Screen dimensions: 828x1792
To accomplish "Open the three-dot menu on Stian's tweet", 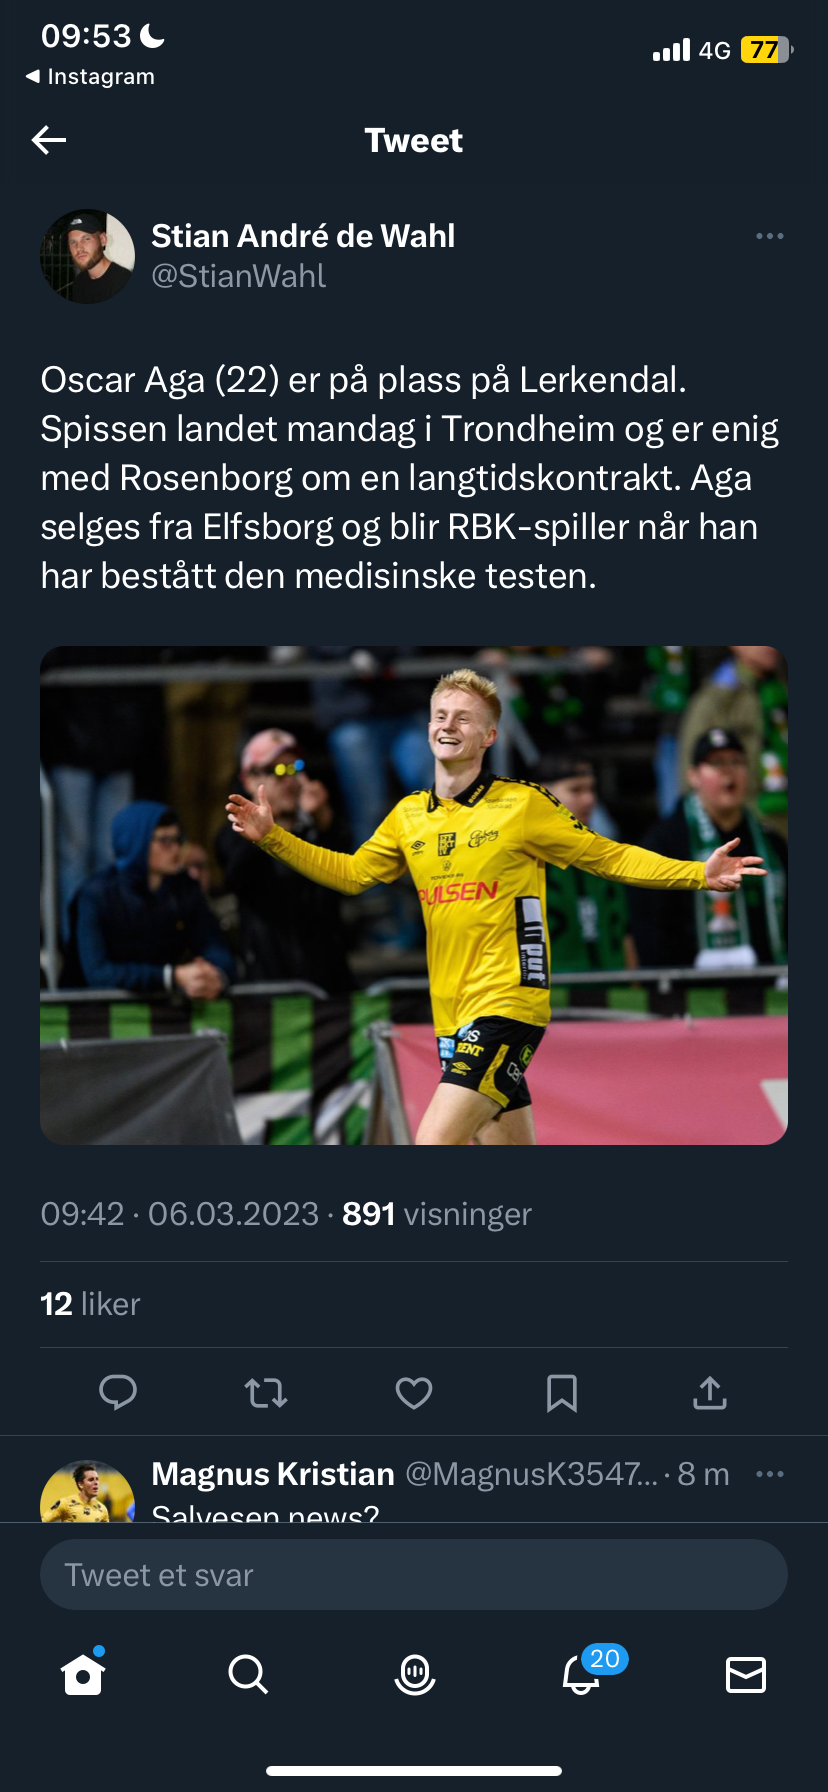I will coord(769,236).
